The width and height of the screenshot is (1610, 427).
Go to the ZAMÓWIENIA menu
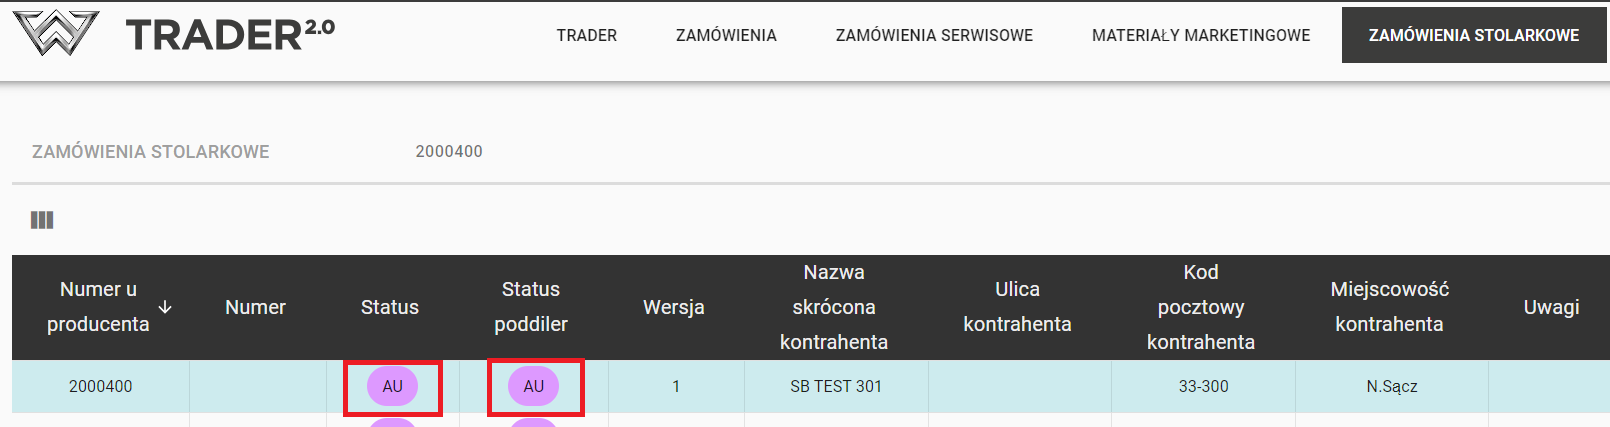click(x=726, y=35)
